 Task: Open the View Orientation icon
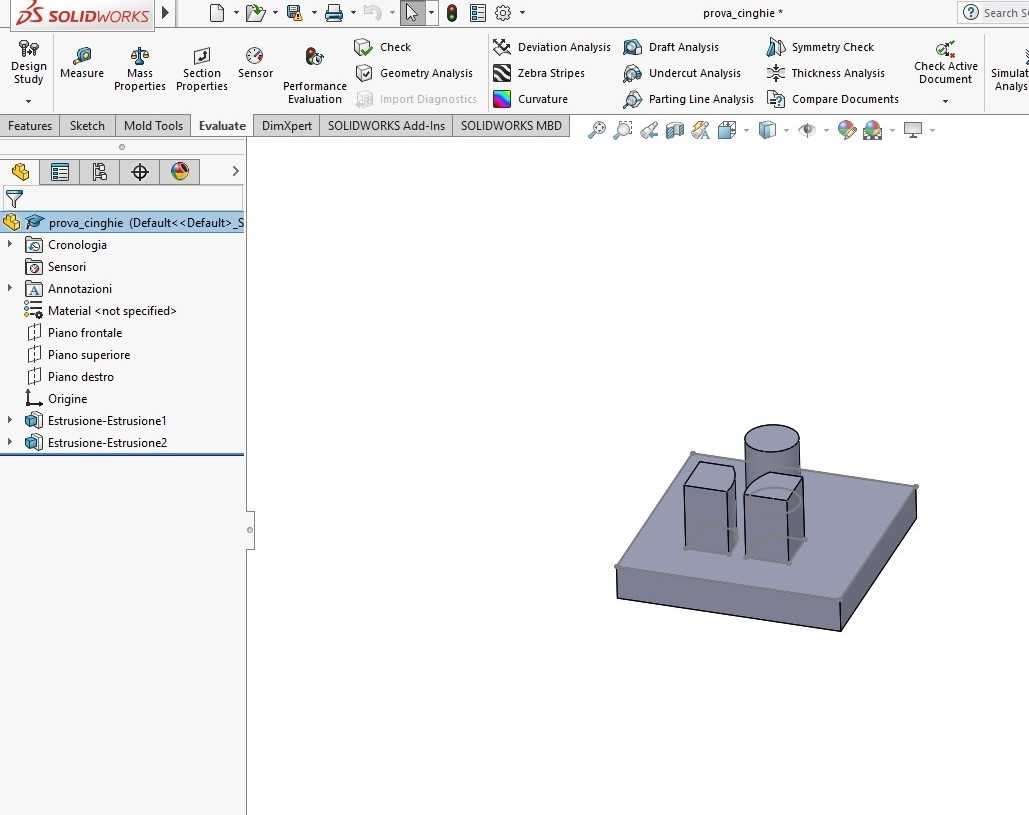(x=727, y=130)
